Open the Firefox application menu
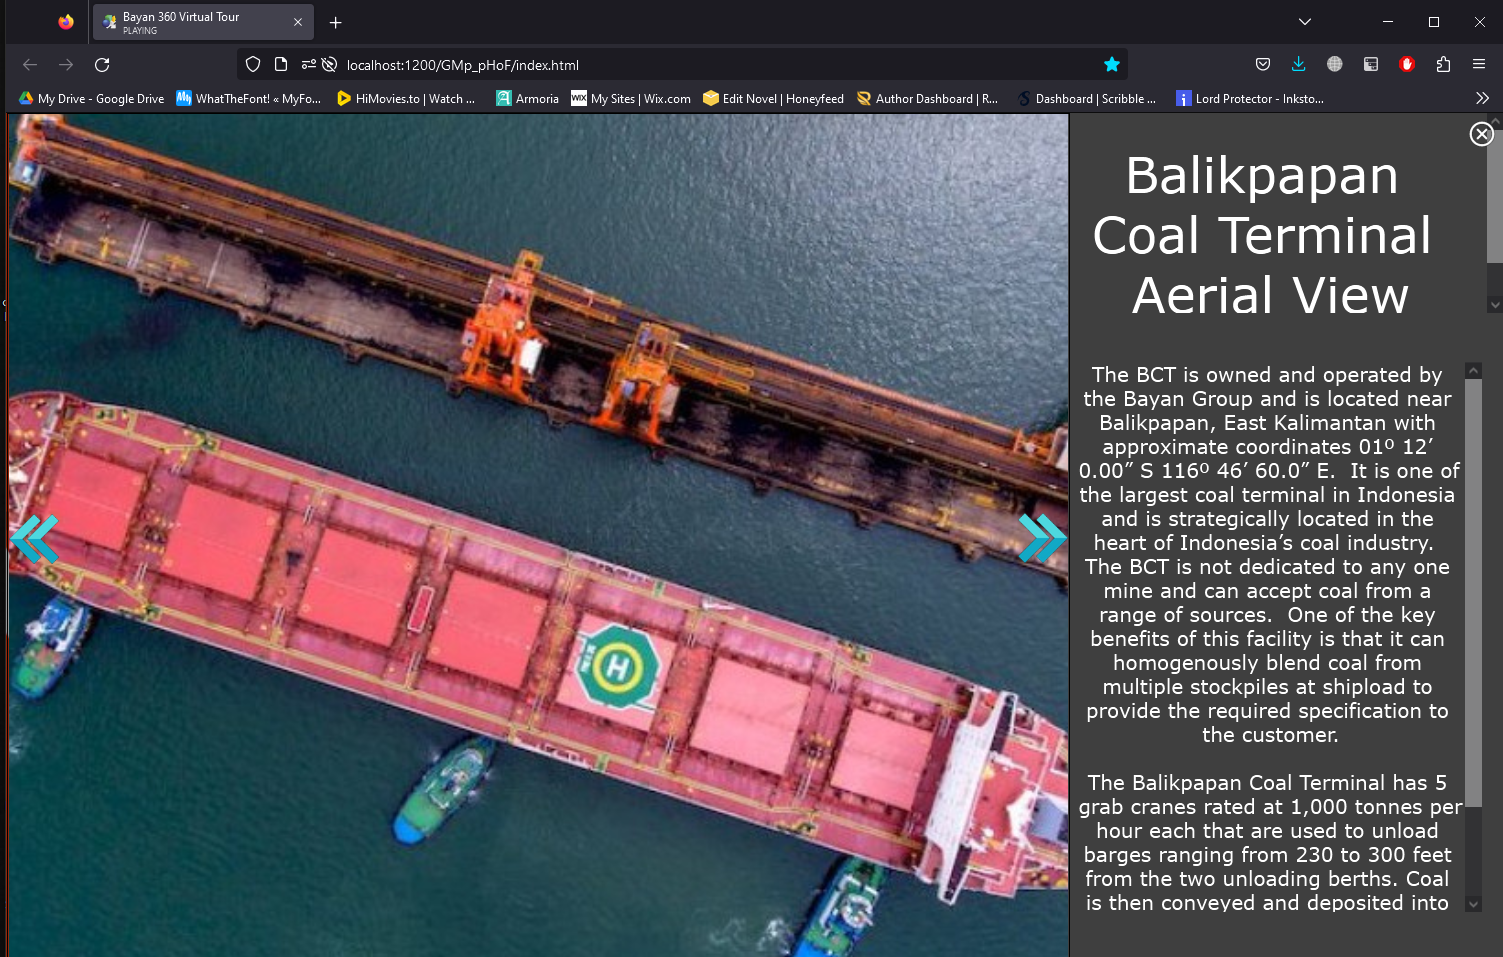 1479,65
